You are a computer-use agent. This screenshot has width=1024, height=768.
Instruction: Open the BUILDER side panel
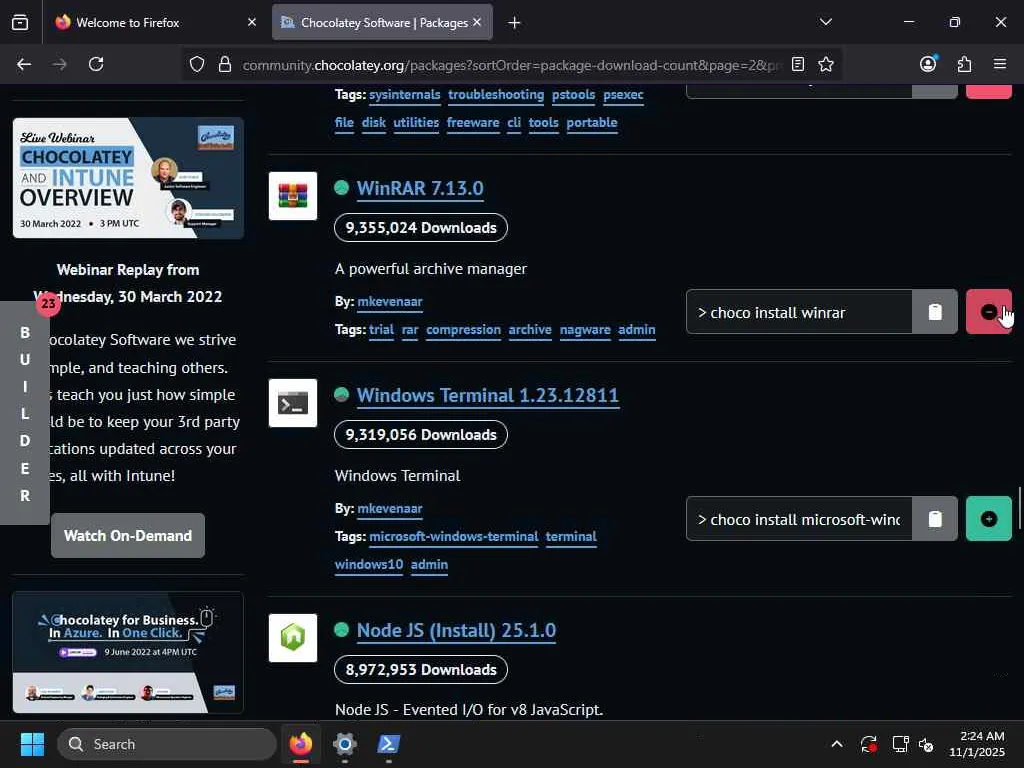pos(25,413)
